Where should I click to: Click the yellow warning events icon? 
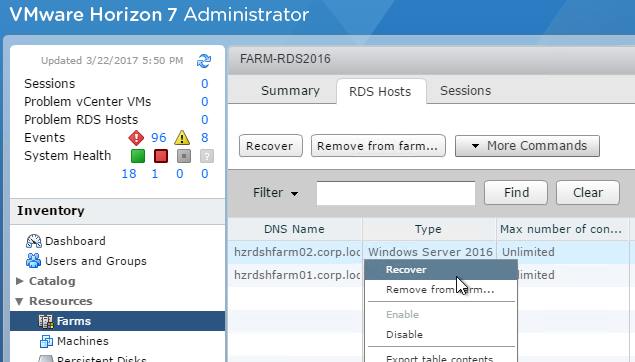click(182, 138)
